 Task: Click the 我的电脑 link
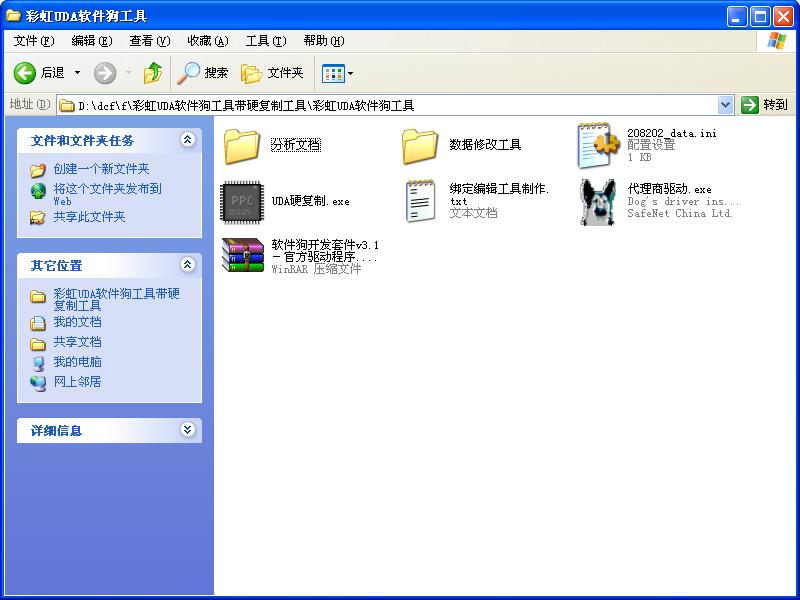click(x=77, y=362)
